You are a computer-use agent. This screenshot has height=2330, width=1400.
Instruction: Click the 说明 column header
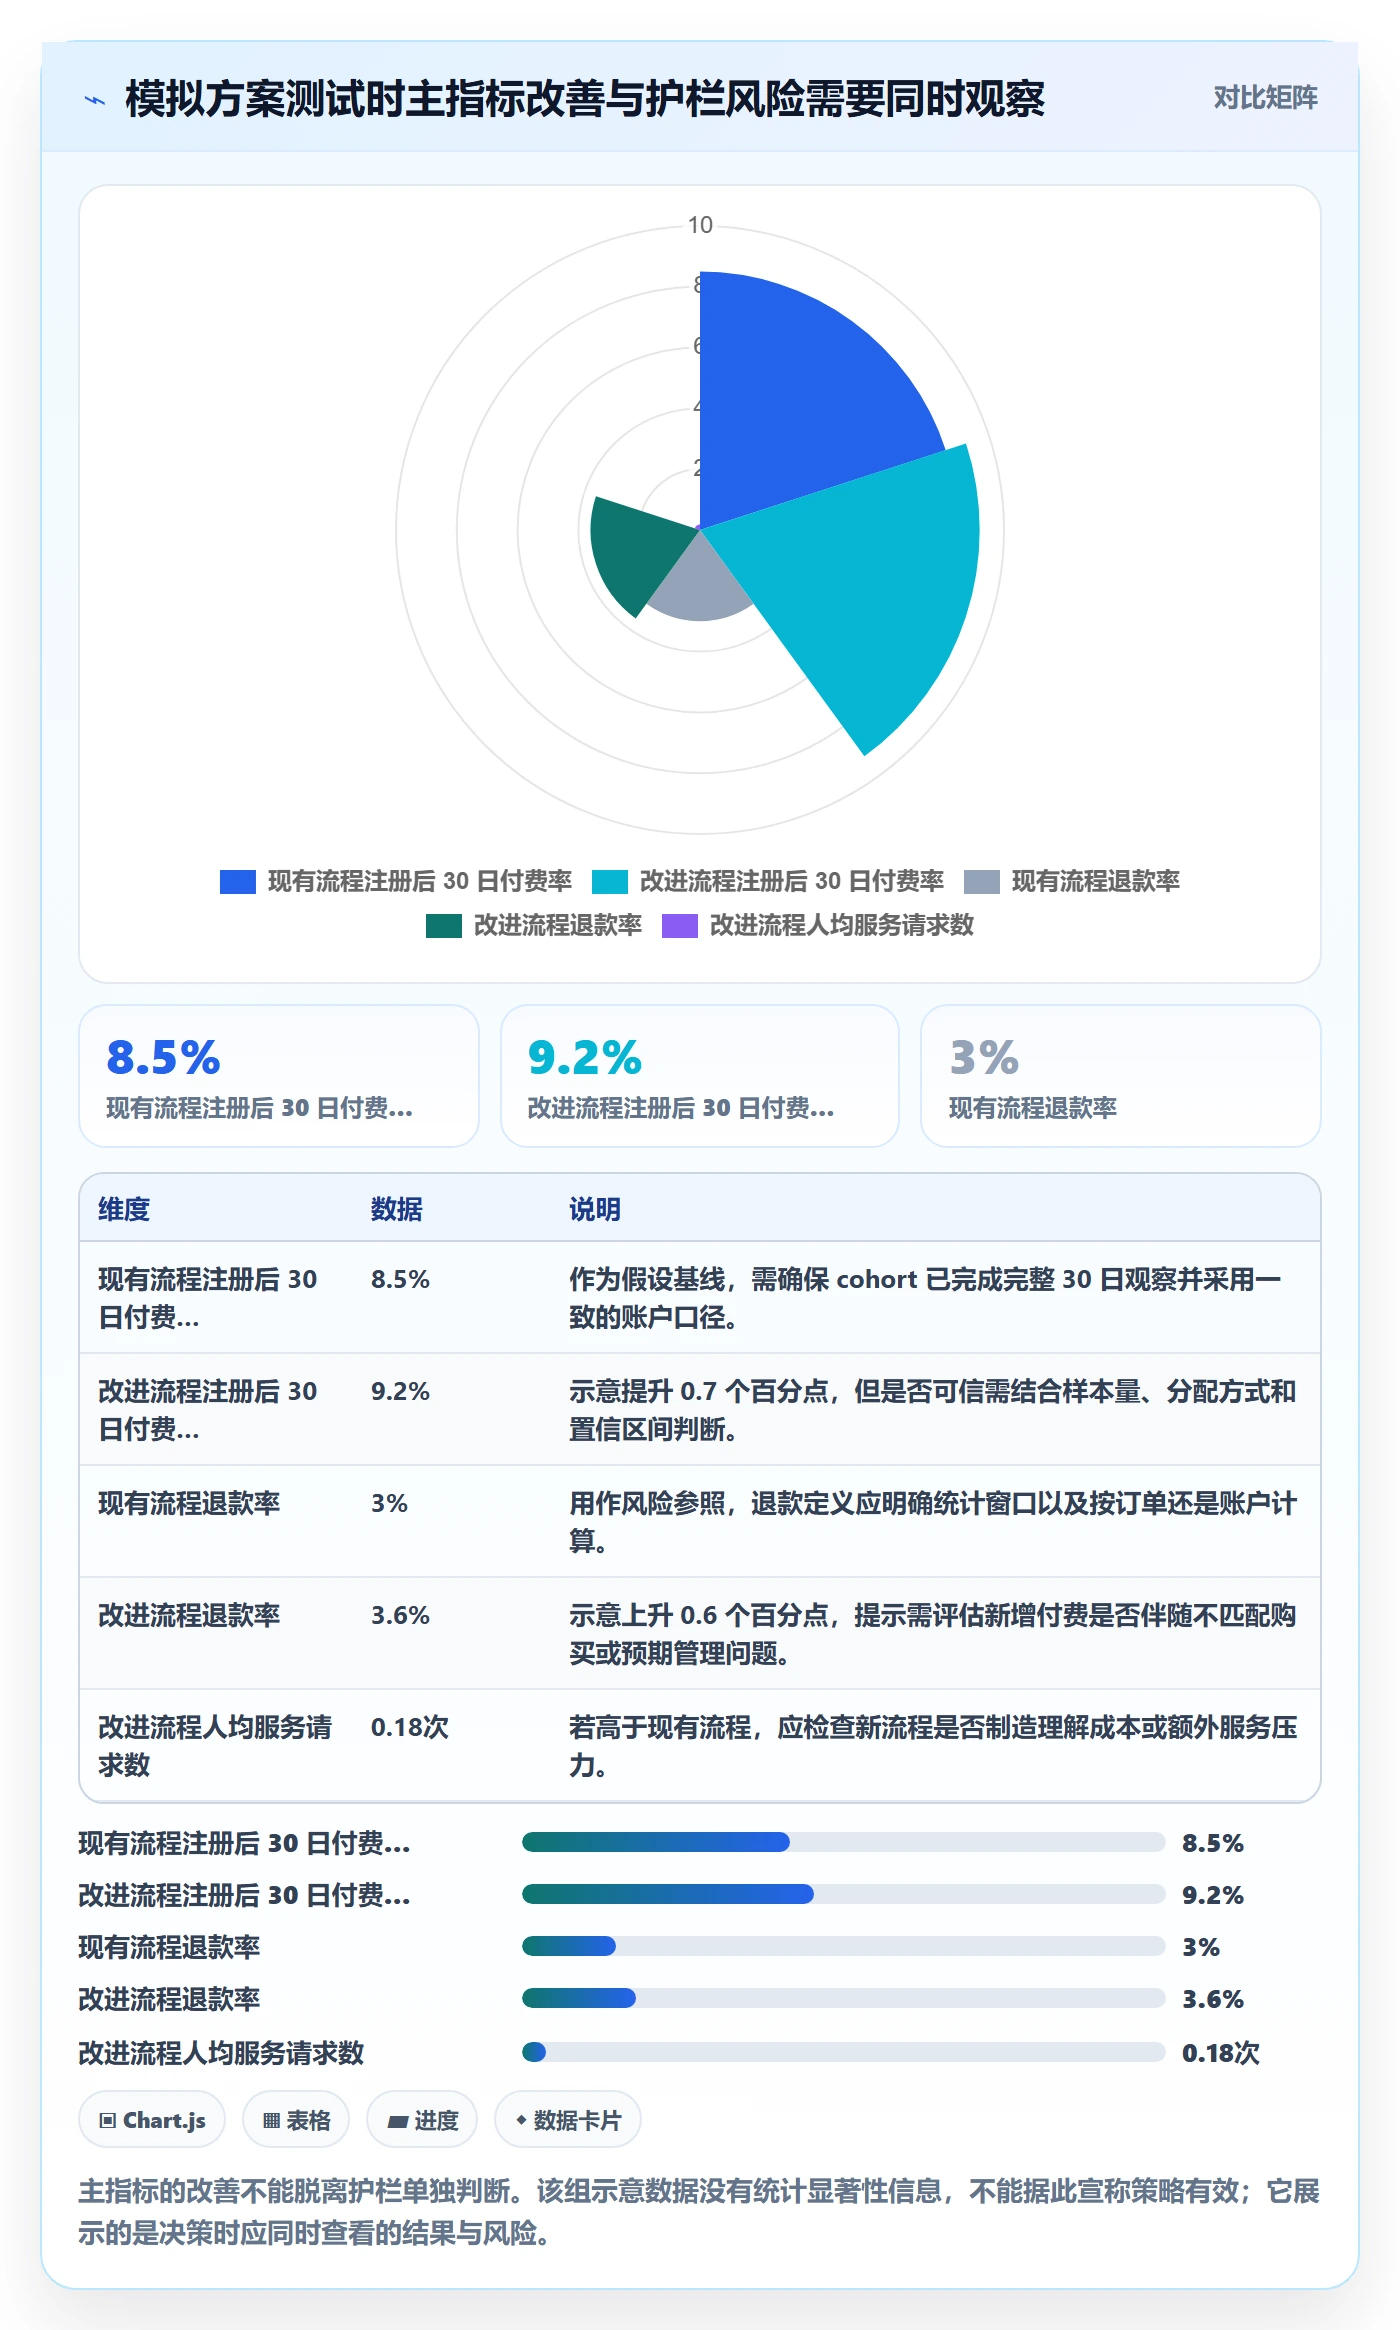[x=595, y=1209]
